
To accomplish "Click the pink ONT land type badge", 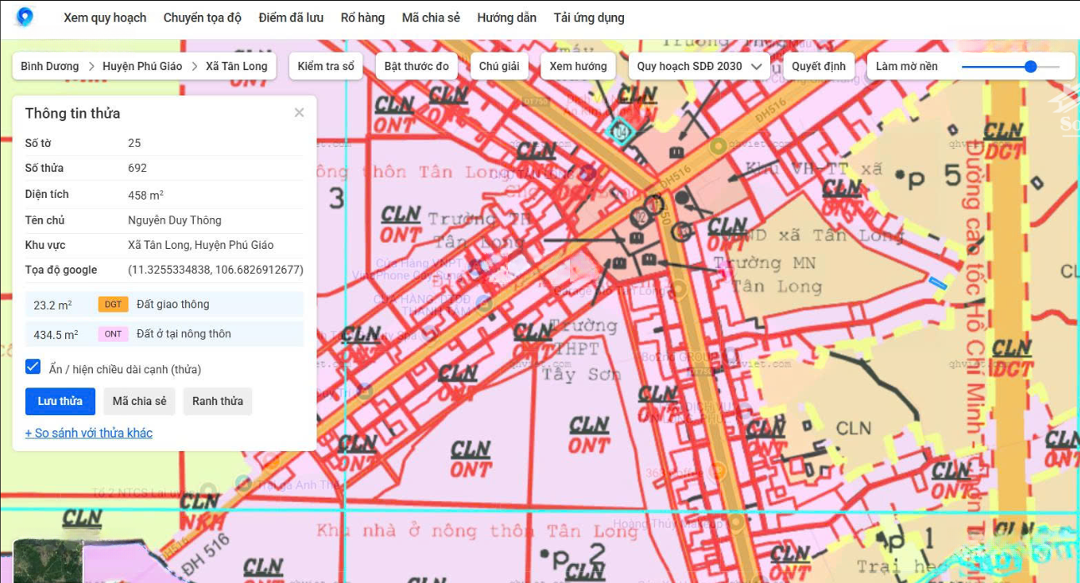I will pyautogui.click(x=113, y=335).
